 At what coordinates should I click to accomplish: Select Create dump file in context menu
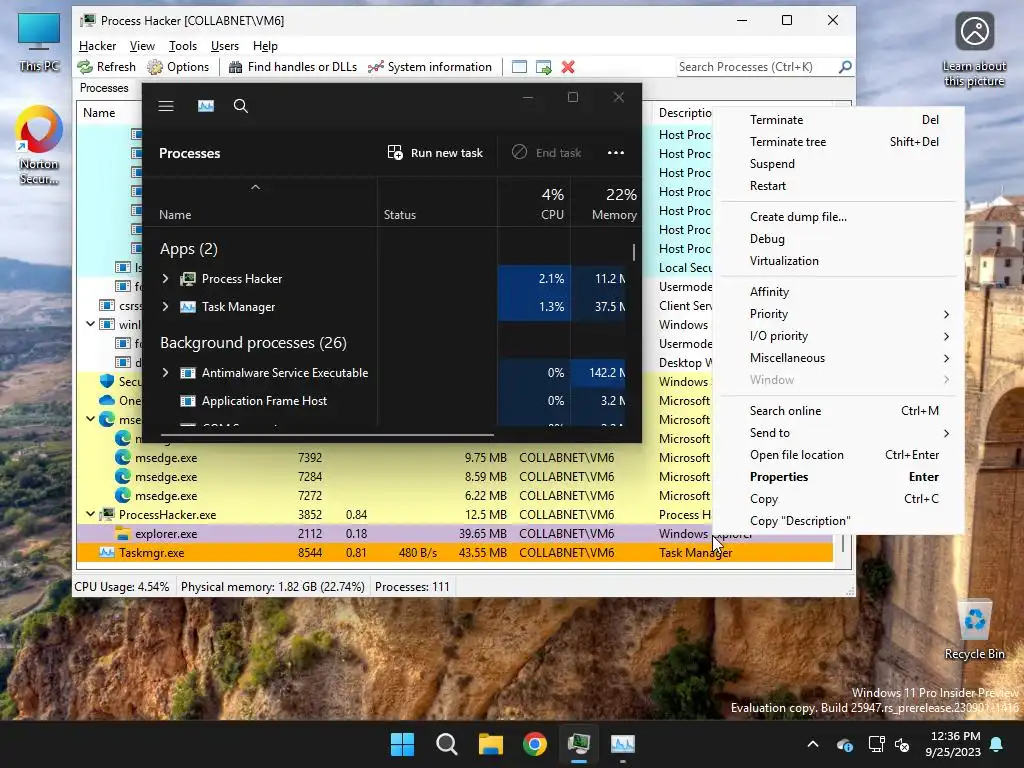[x=840, y=217]
